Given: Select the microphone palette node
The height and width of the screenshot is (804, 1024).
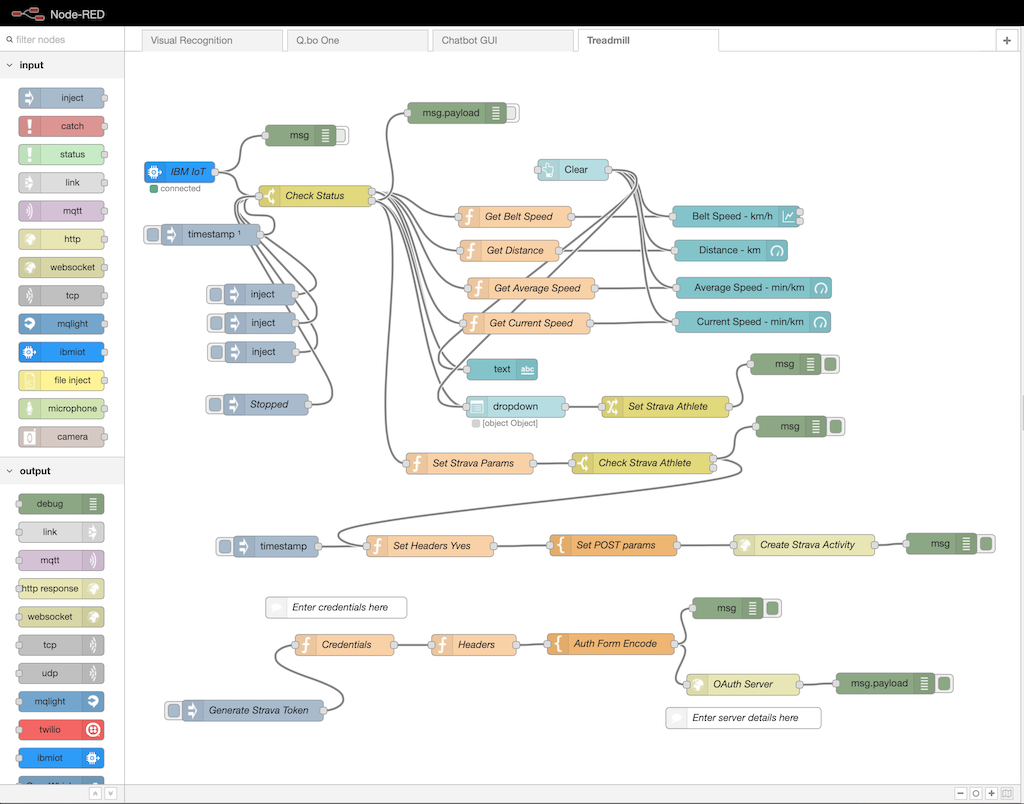Looking at the screenshot, I should (61, 408).
